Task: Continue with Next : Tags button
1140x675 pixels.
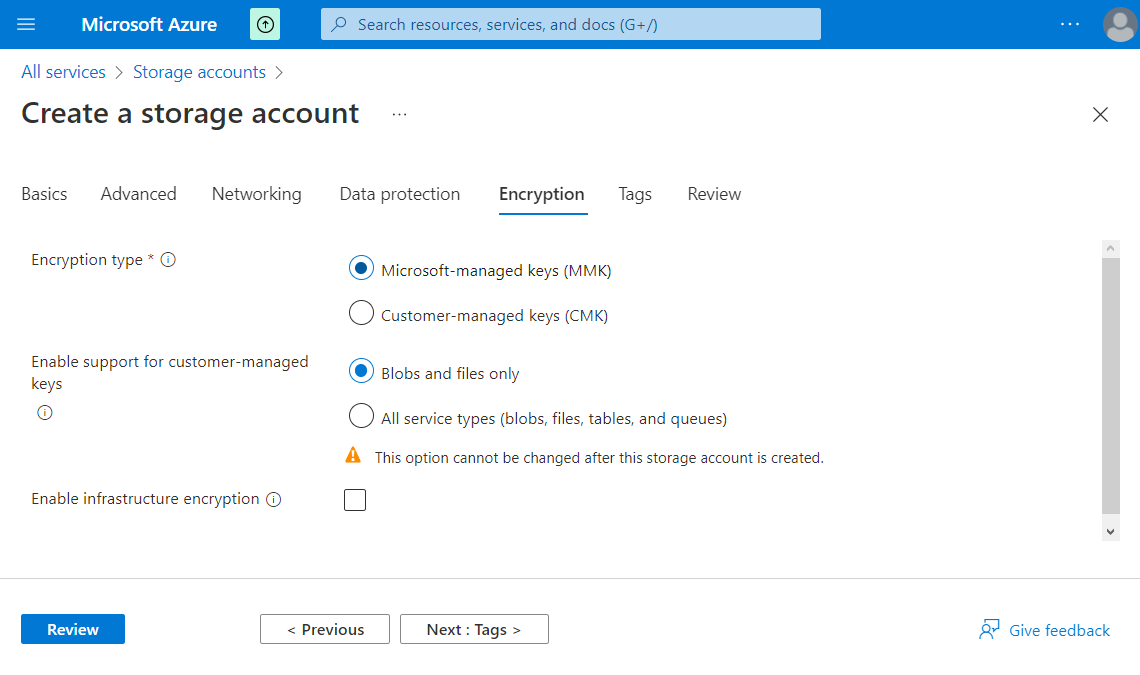Action: click(x=474, y=629)
